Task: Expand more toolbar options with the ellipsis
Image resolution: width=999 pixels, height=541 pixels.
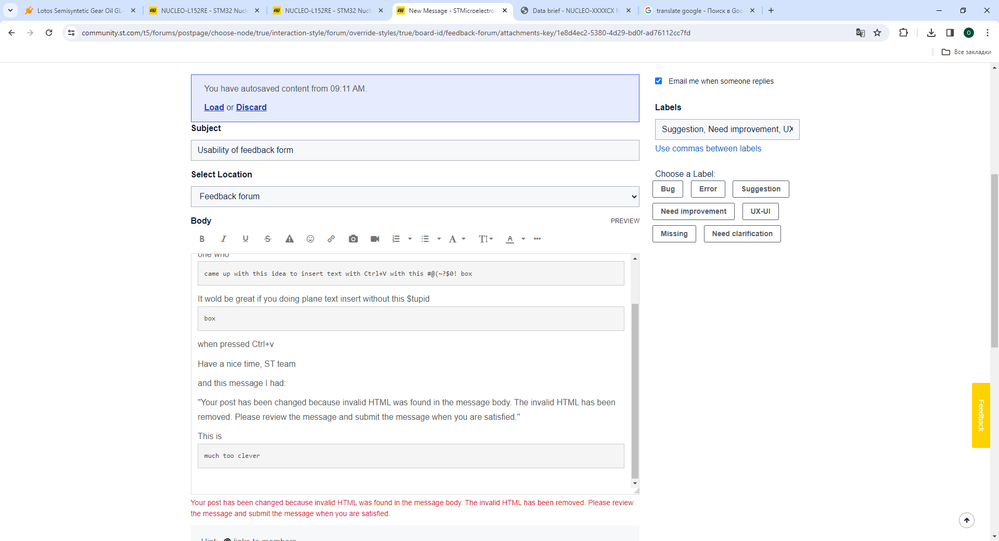Action: tap(537, 239)
